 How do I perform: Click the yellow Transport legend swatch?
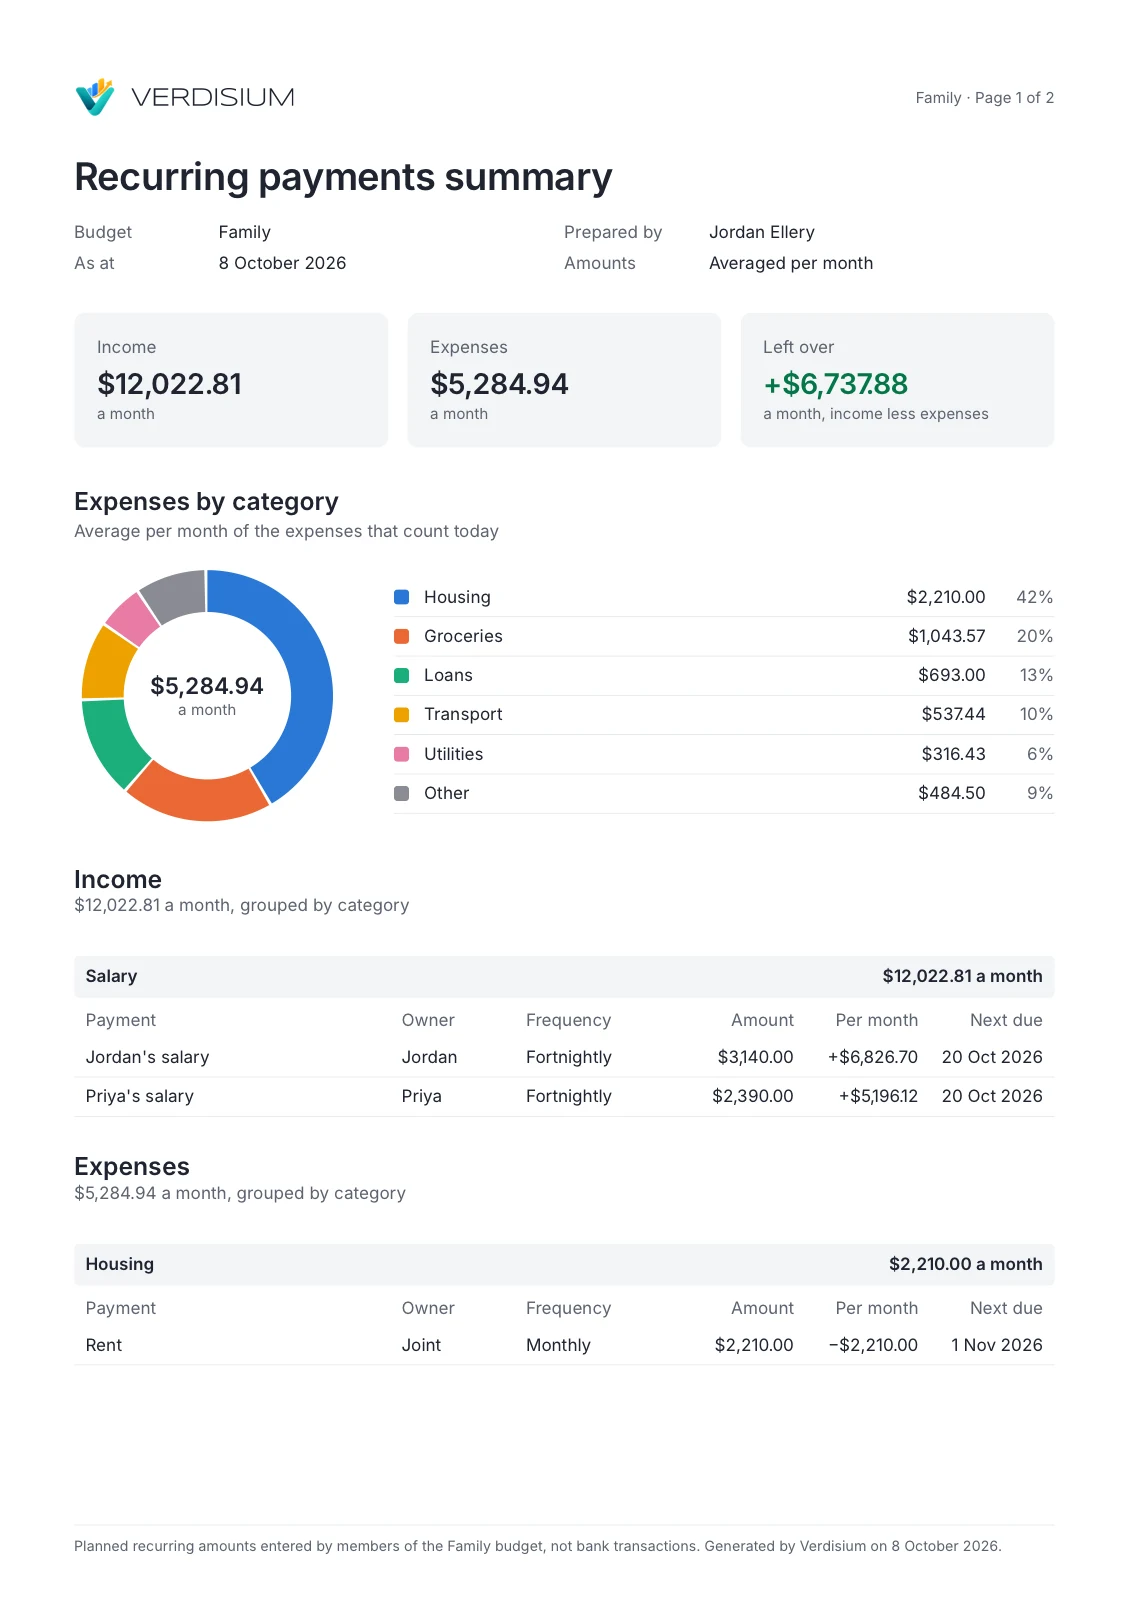click(402, 714)
